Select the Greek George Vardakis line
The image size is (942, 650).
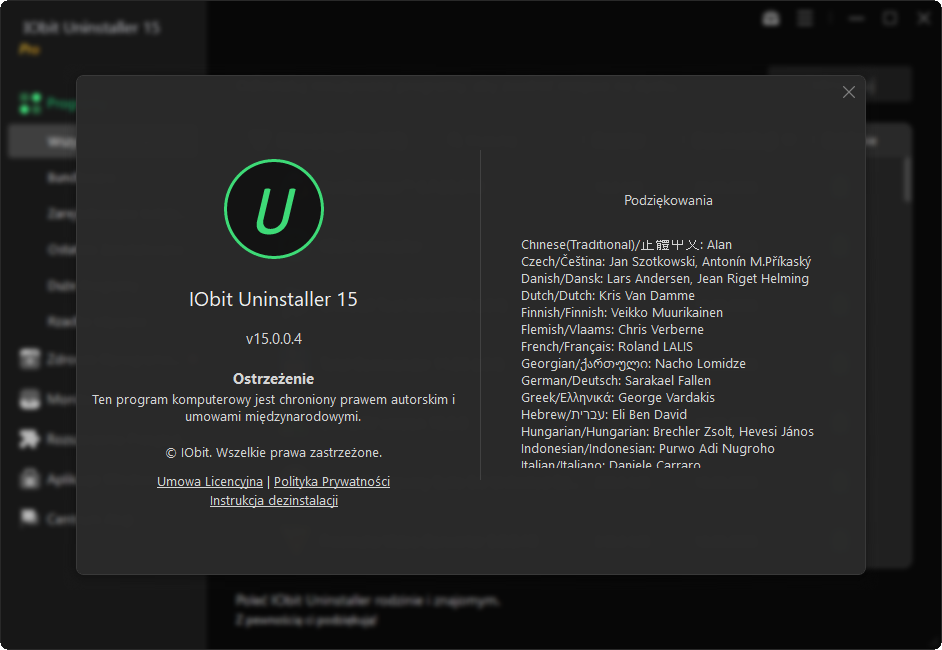[618, 398]
